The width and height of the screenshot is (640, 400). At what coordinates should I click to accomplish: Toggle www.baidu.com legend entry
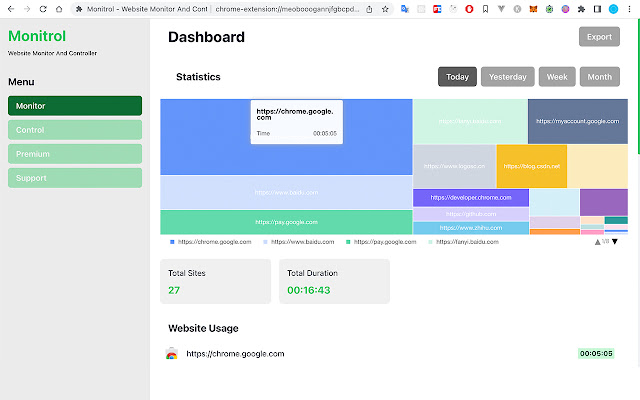tap(299, 242)
